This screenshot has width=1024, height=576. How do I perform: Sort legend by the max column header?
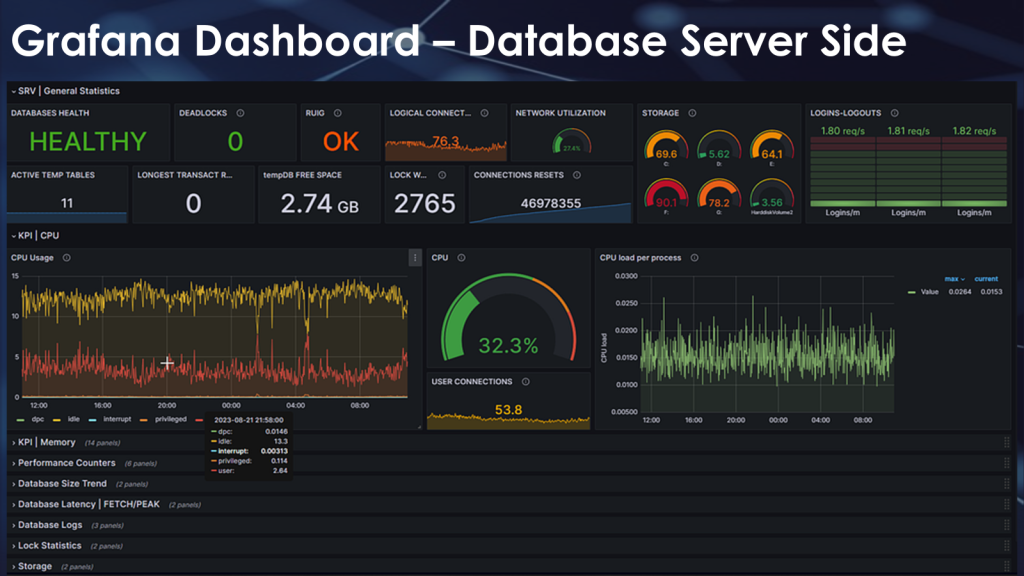(954, 279)
